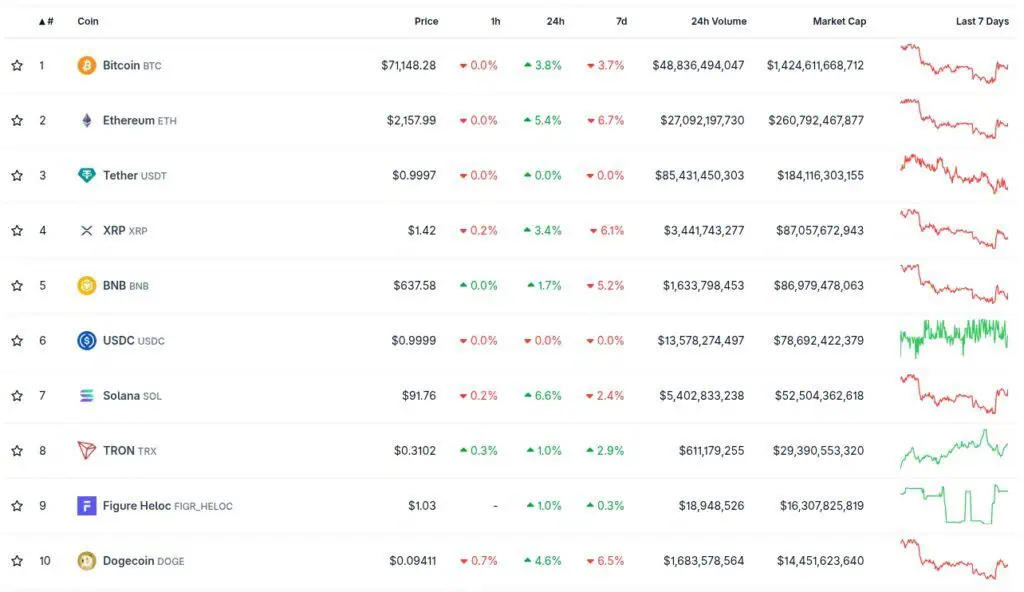
Task: Open the Figure Heloc coin page
Action: tap(136, 506)
